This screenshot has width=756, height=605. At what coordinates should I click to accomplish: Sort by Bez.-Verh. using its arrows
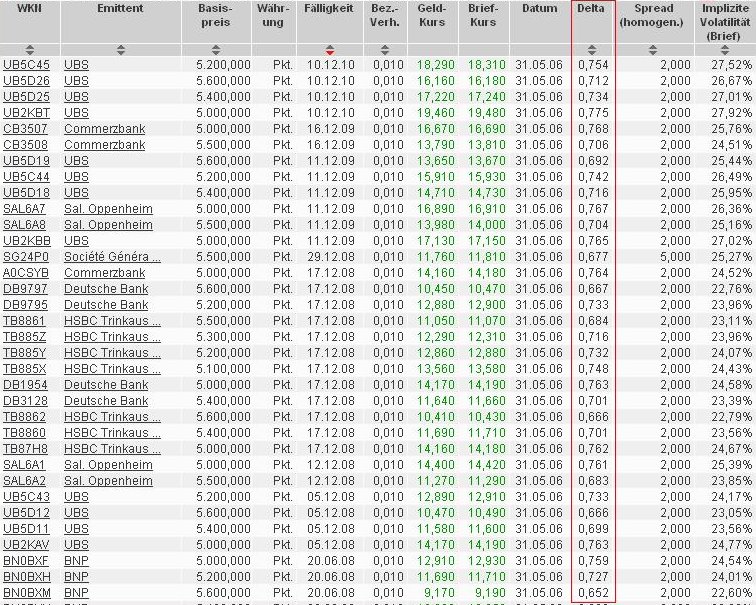click(x=385, y=49)
